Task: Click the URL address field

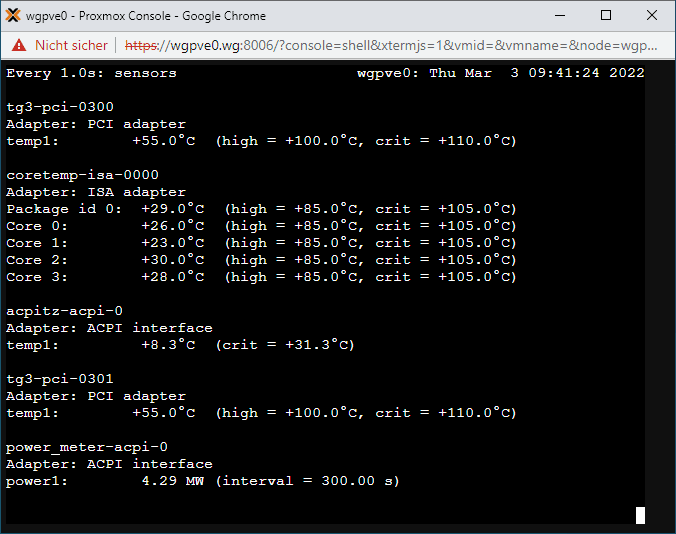Action: 391,45
